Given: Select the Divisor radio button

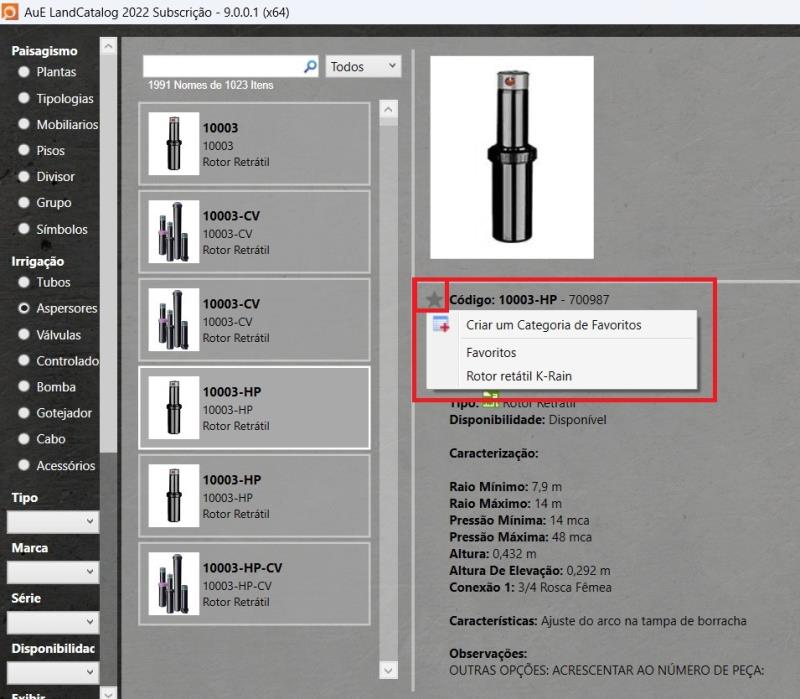Looking at the screenshot, I should pyautogui.click(x=23, y=177).
